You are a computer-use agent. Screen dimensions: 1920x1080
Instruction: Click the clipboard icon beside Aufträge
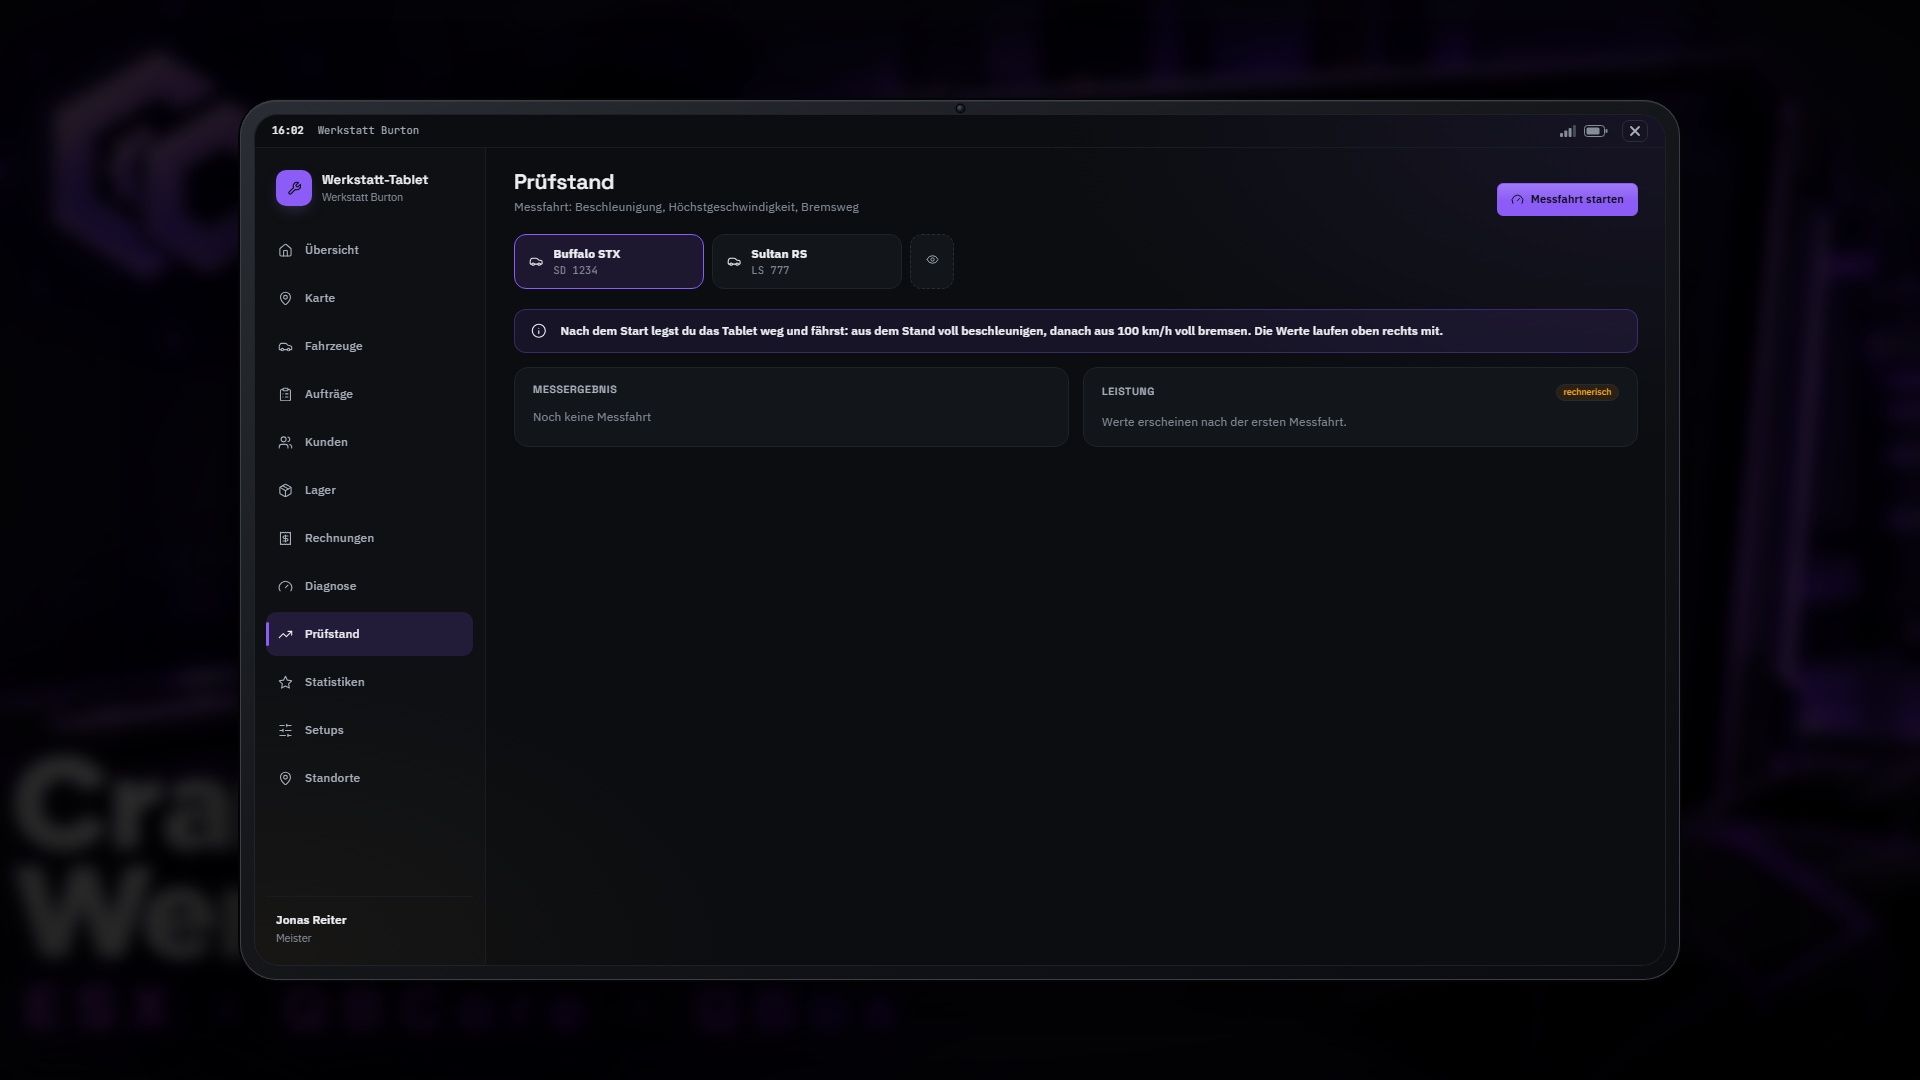click(x=285, y=394)
